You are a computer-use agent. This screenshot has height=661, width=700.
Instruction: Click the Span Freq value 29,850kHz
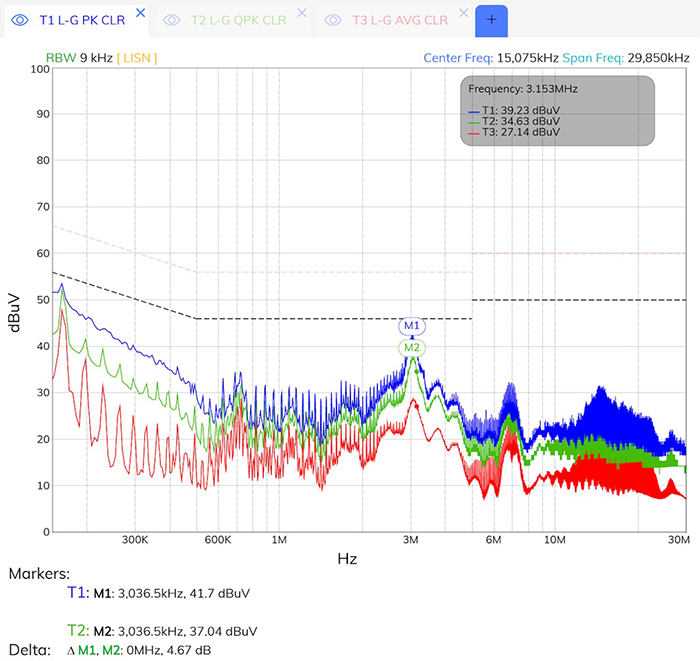coord(660,57)
